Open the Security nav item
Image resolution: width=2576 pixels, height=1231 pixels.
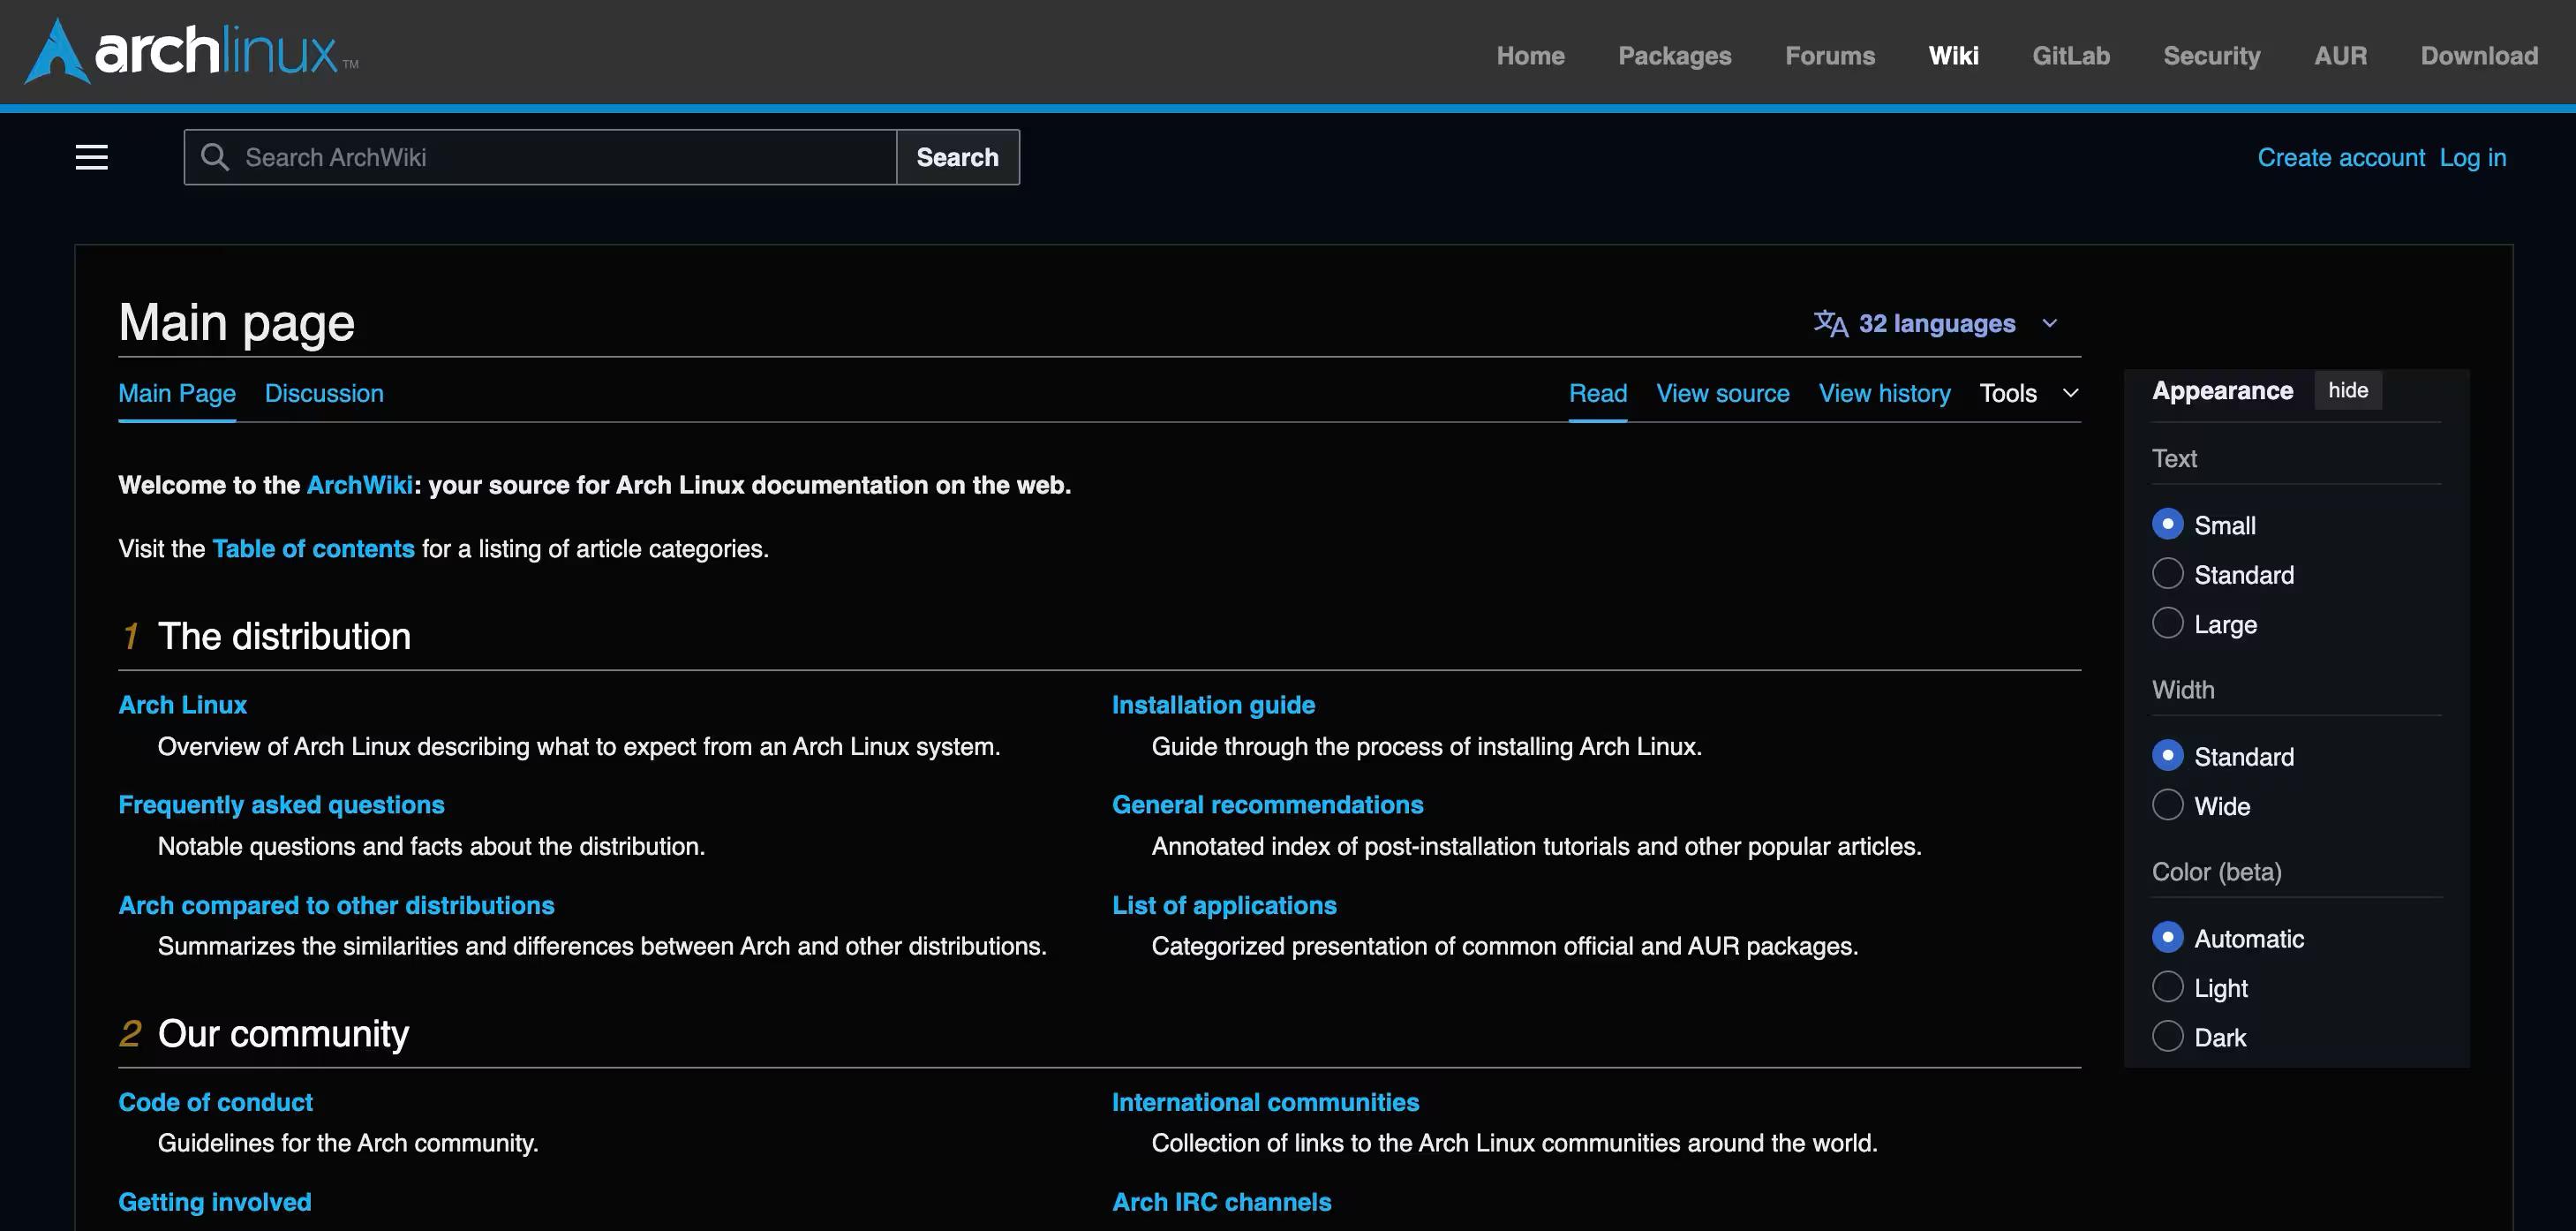(2212, 56)
